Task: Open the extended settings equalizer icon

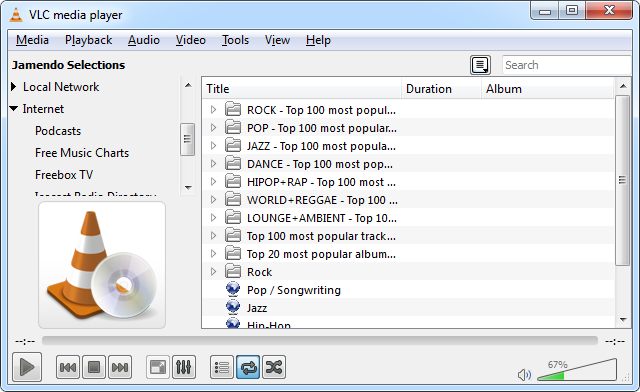Action: [184, 367]
